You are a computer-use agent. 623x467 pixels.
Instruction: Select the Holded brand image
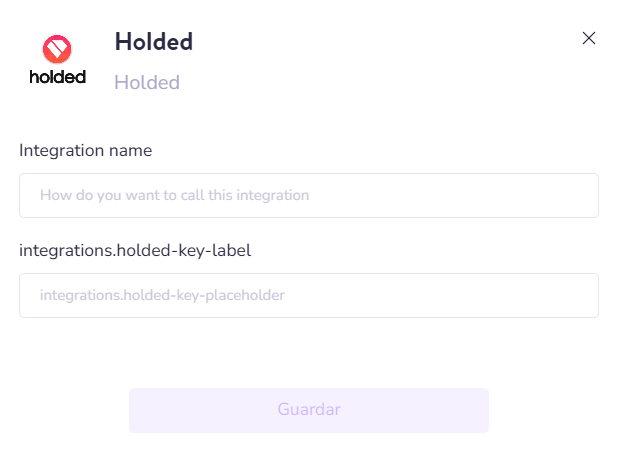[x=57, y=60]
